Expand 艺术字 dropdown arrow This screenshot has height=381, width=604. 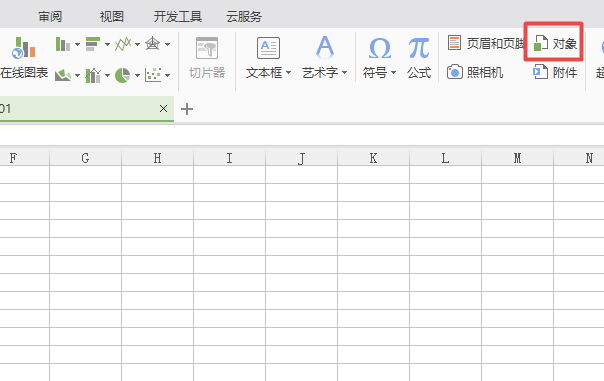(x=344, y=73)
